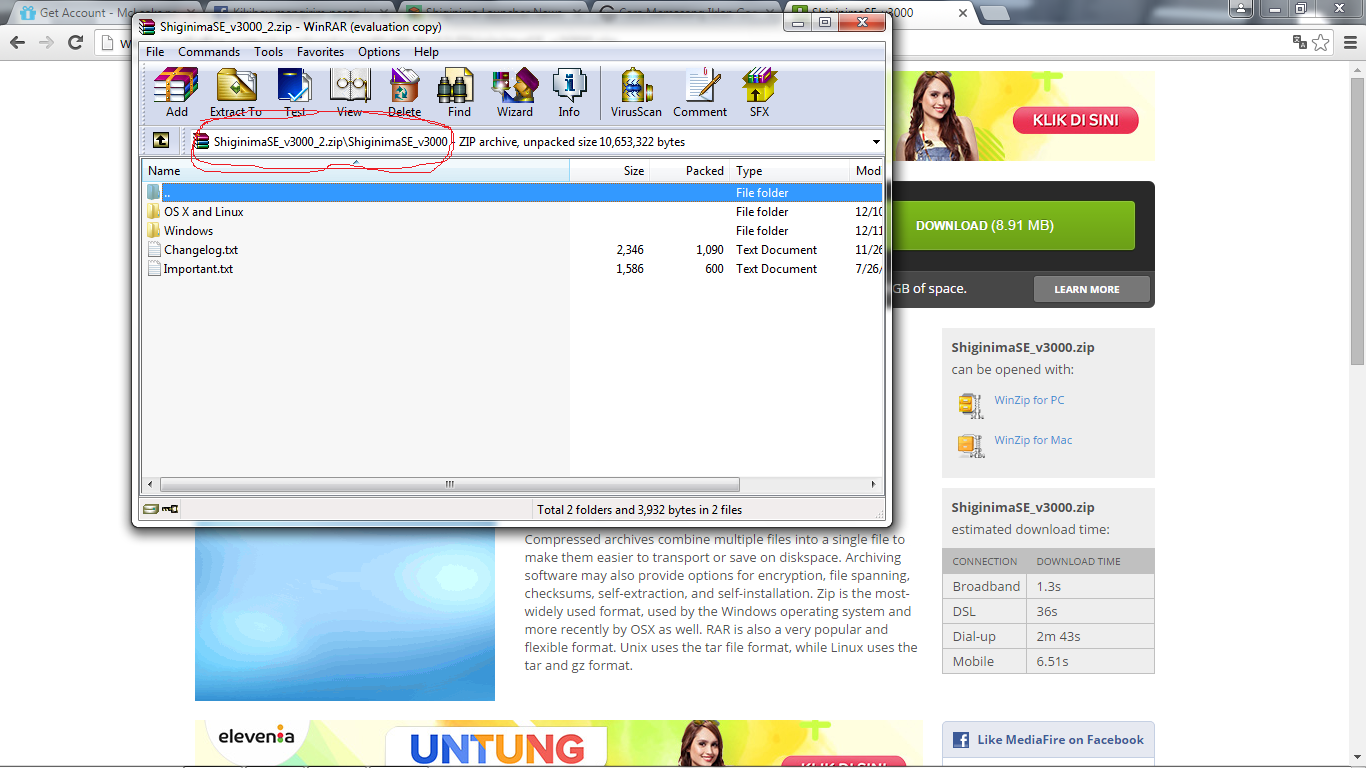Click the translate icon in the address bar
The width and height of the screenshot is (1366, 768).
coord(1299,42)
